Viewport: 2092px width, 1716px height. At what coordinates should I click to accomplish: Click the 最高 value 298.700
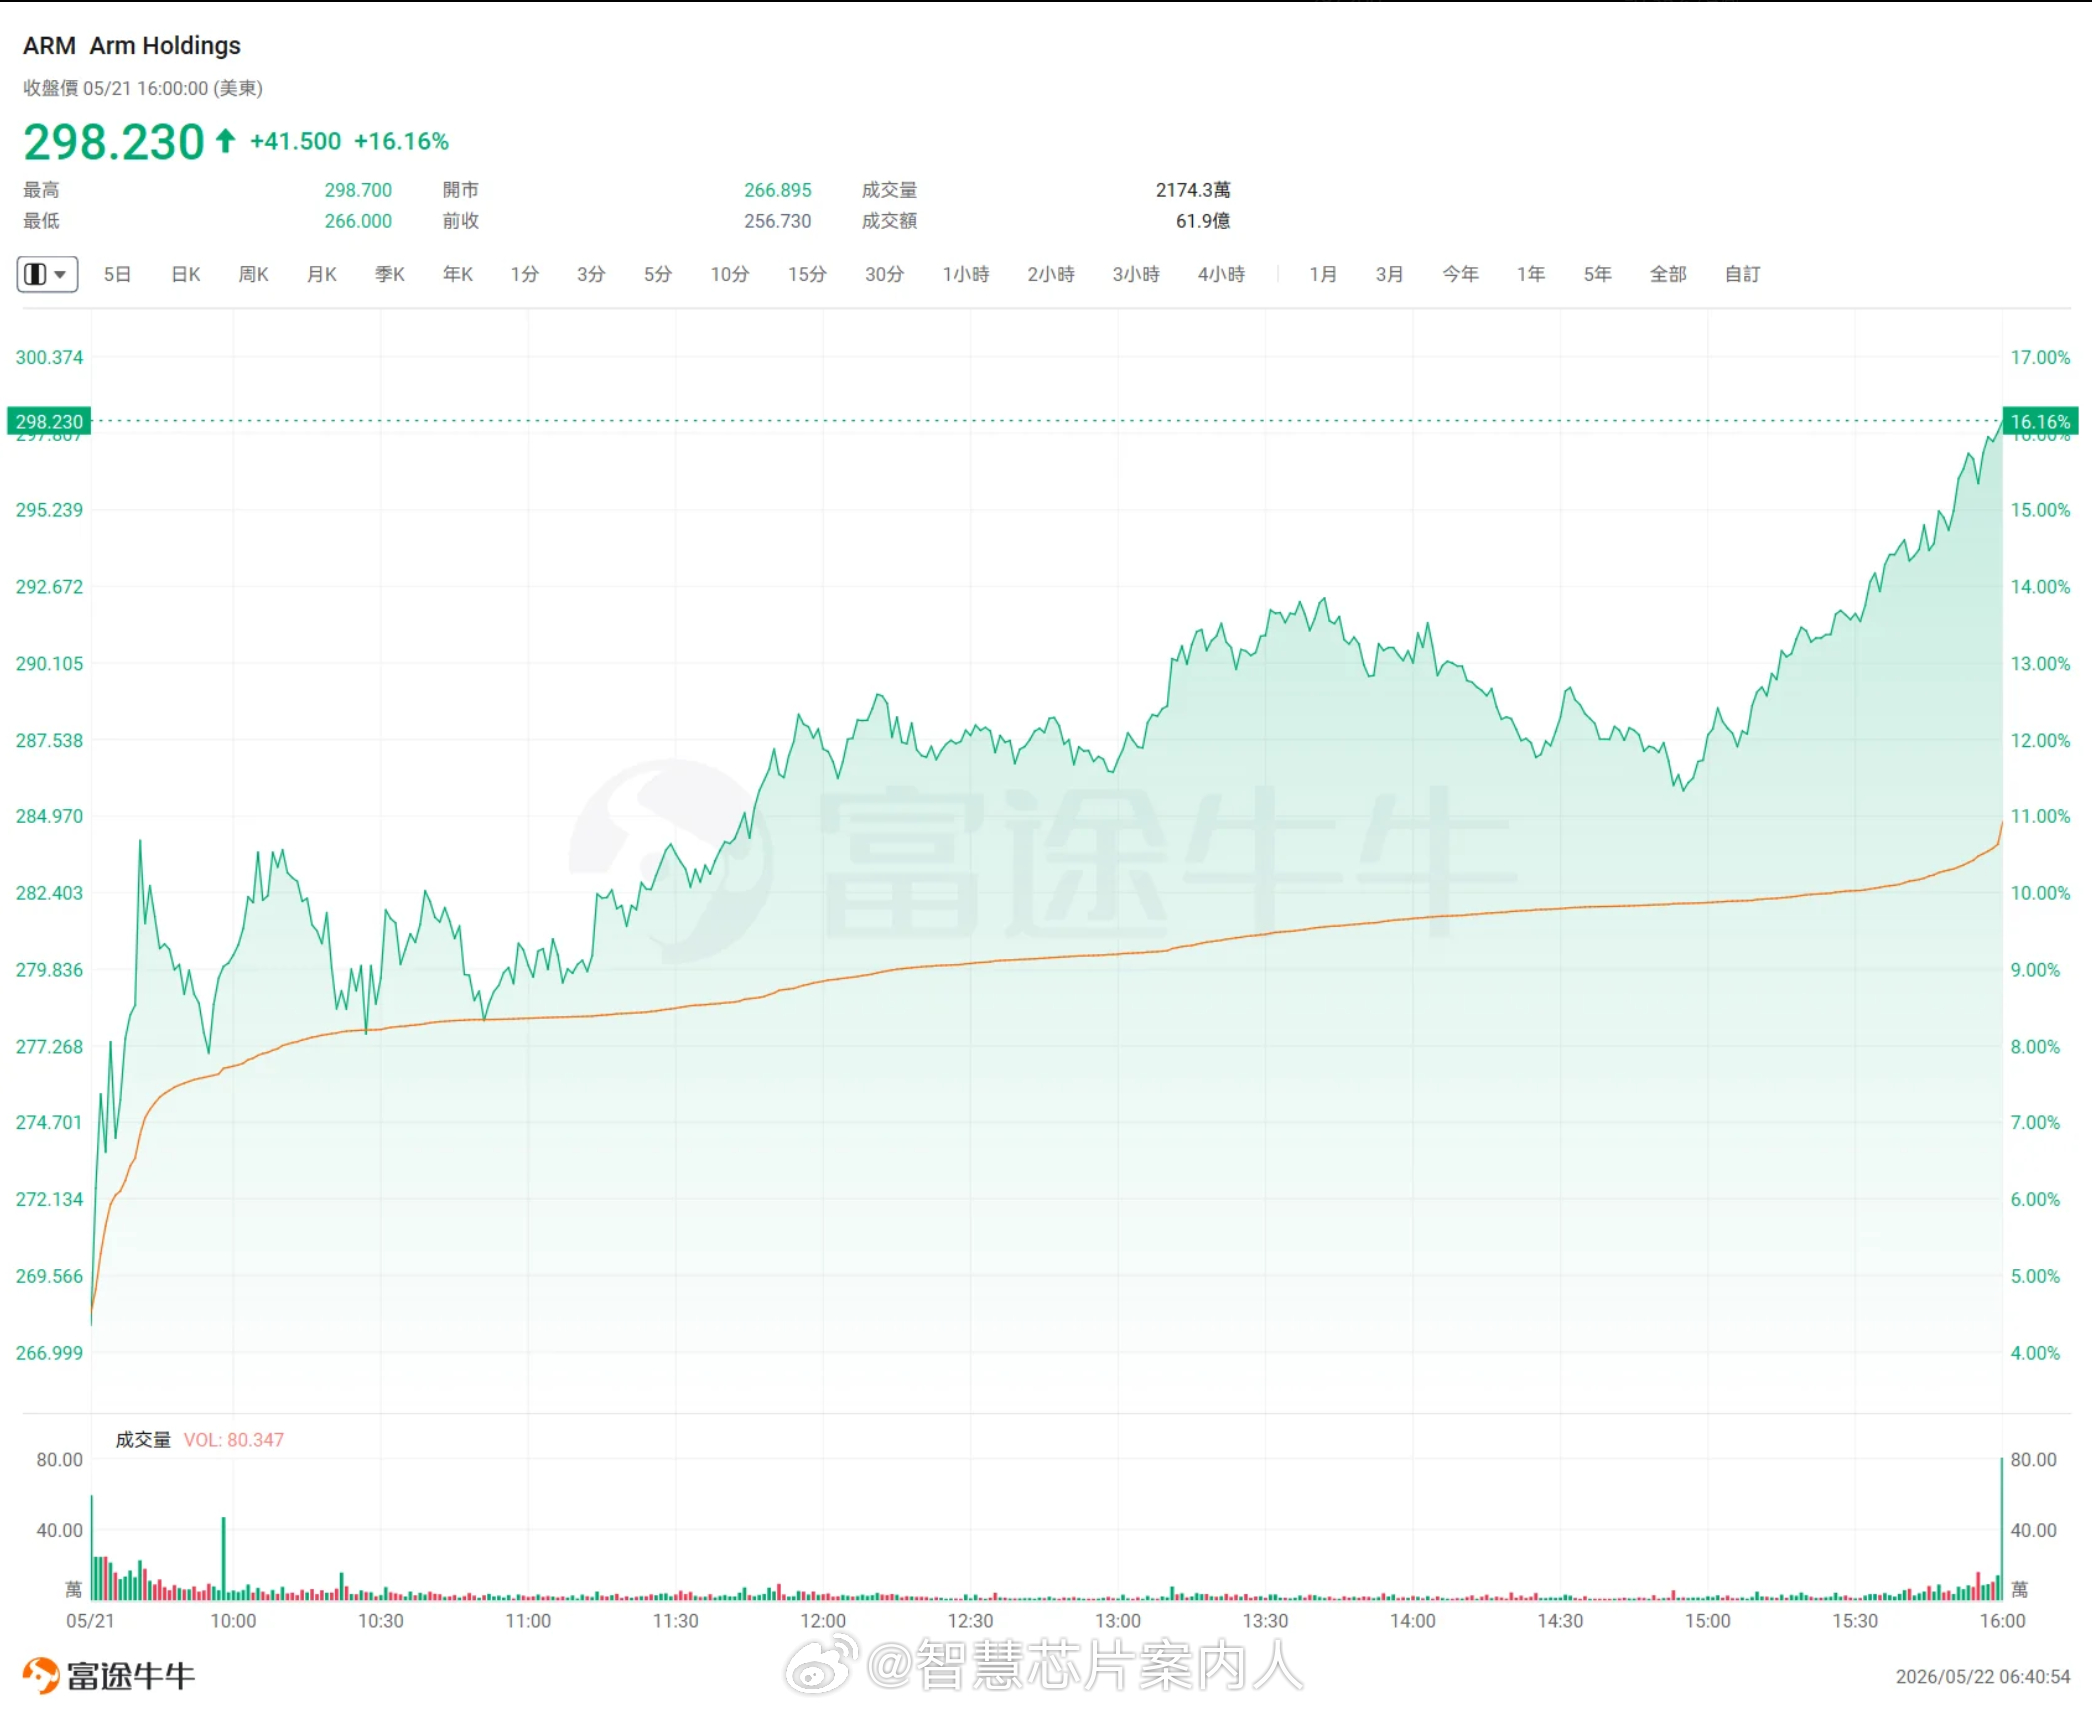[358, 190]
